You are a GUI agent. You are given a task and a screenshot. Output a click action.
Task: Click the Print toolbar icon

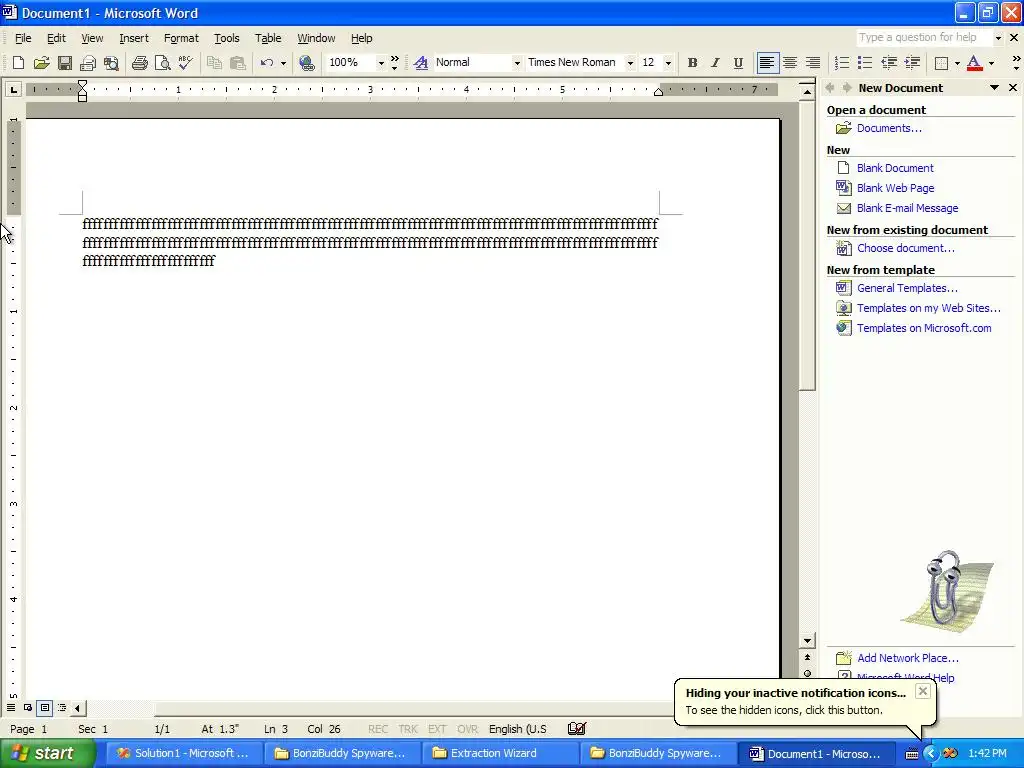[x=140, y=63]
